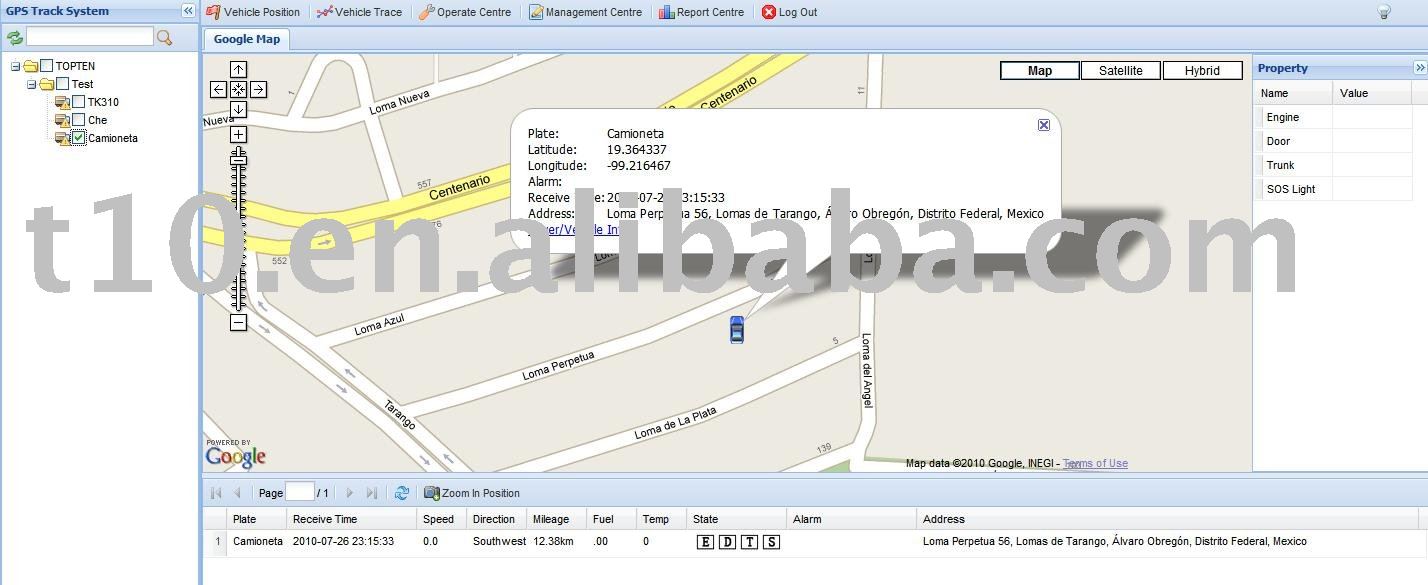The height and width of the screenshot is (585, 1428).
Task: Collapse the GPS Track System panel
Action: 188,11
